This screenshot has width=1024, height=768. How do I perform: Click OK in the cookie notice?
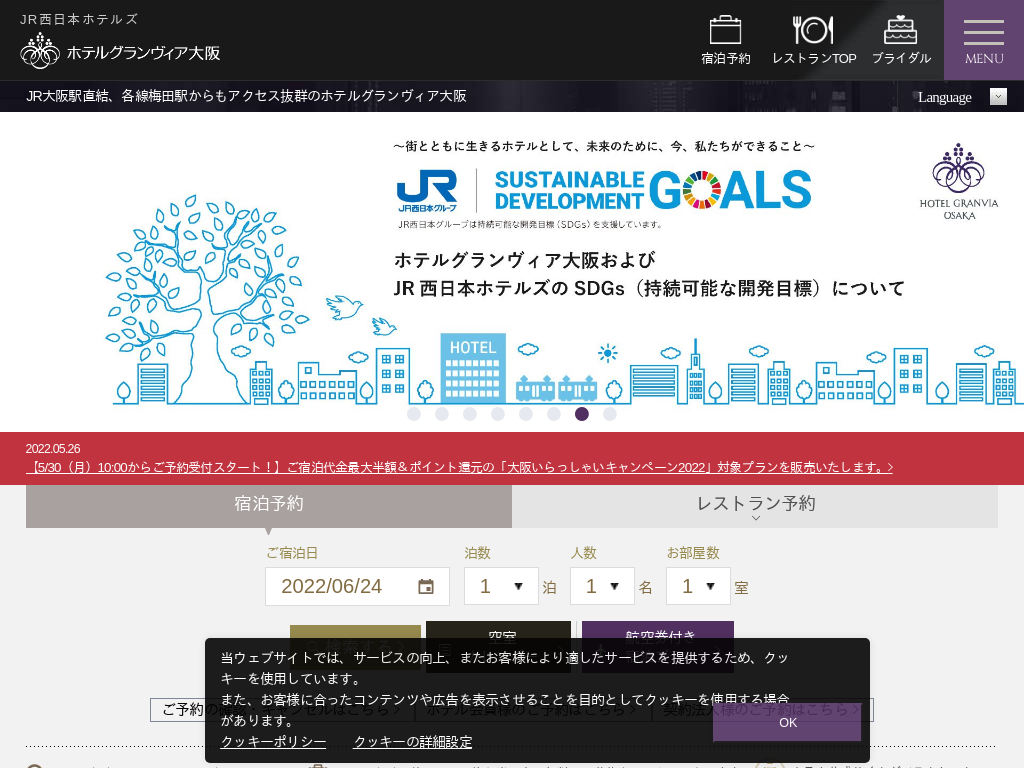787,722
